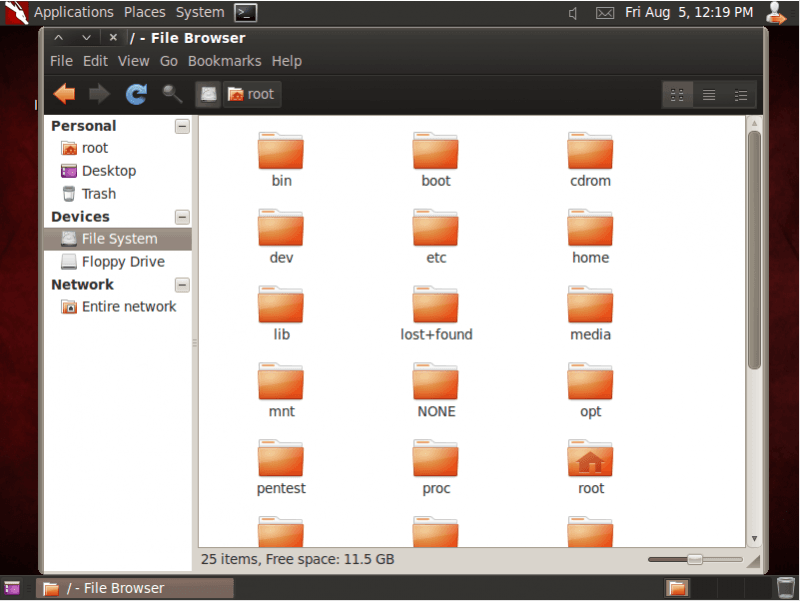Click the vertical scrollbar thumb
Screen dimensions: 800x601
tap(755, 250)
